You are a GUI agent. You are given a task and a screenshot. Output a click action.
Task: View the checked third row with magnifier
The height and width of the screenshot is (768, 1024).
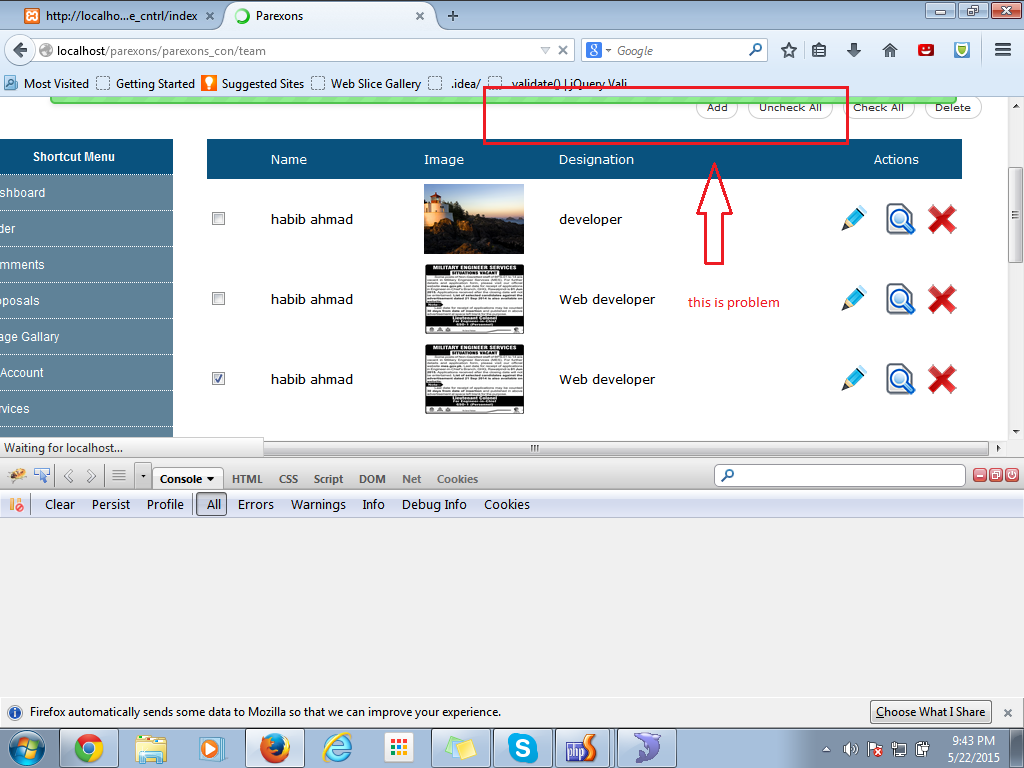[900, 379]
